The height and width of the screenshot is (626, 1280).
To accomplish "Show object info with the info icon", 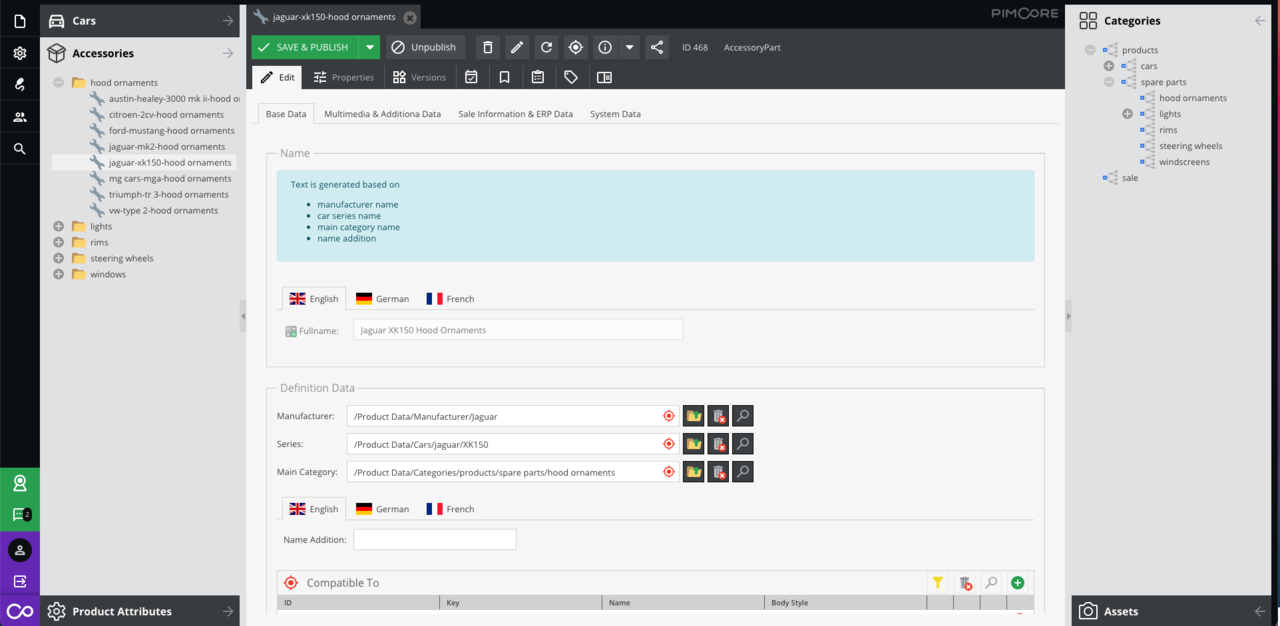I will (605, 47).
